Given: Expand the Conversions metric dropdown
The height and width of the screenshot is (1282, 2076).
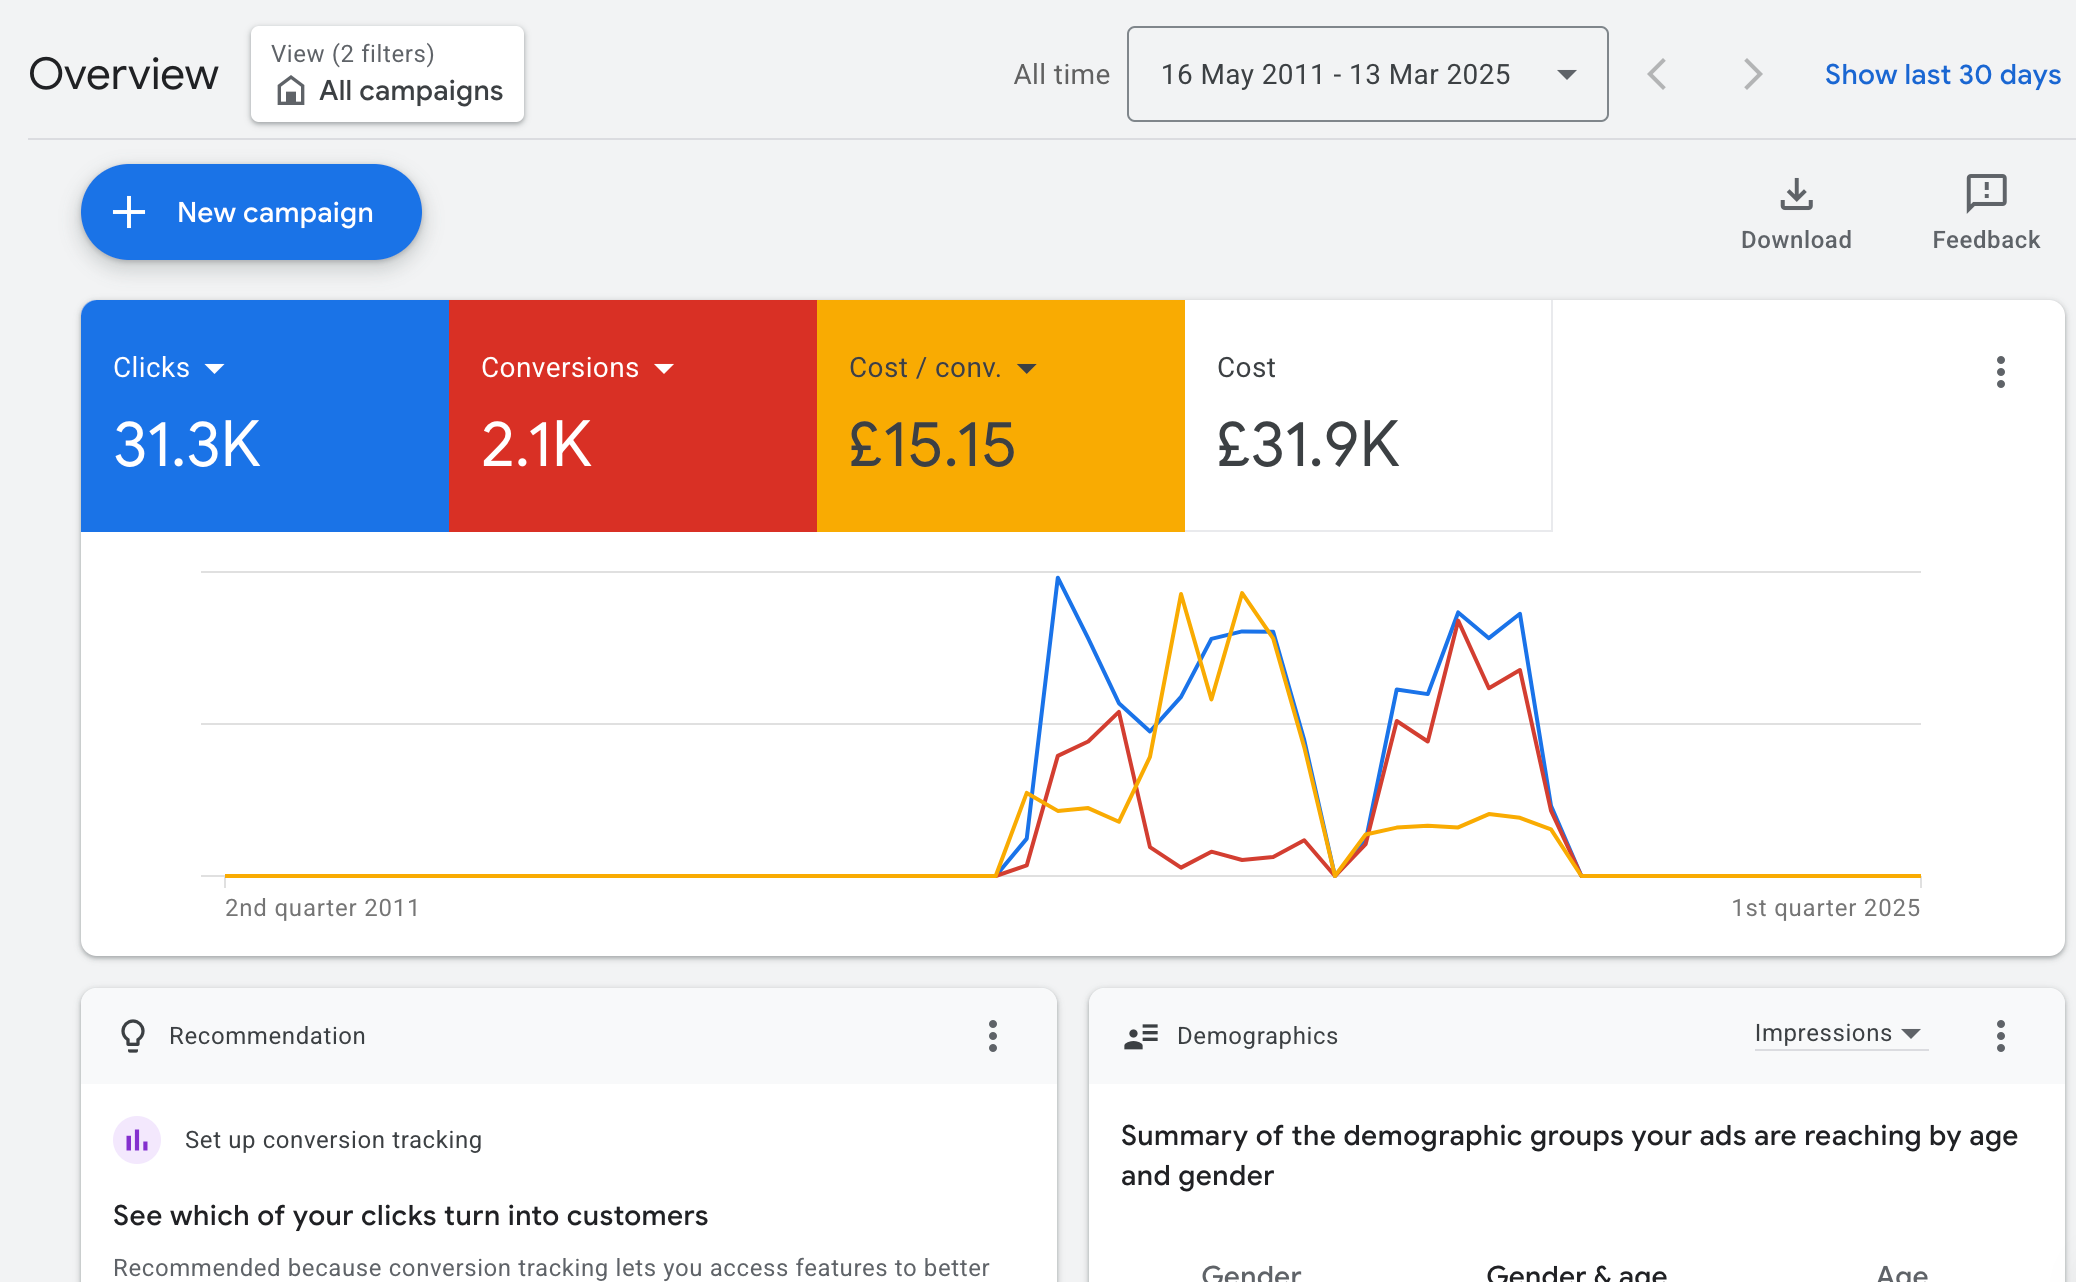Looking at the screenshot, I should click(664, 369).
